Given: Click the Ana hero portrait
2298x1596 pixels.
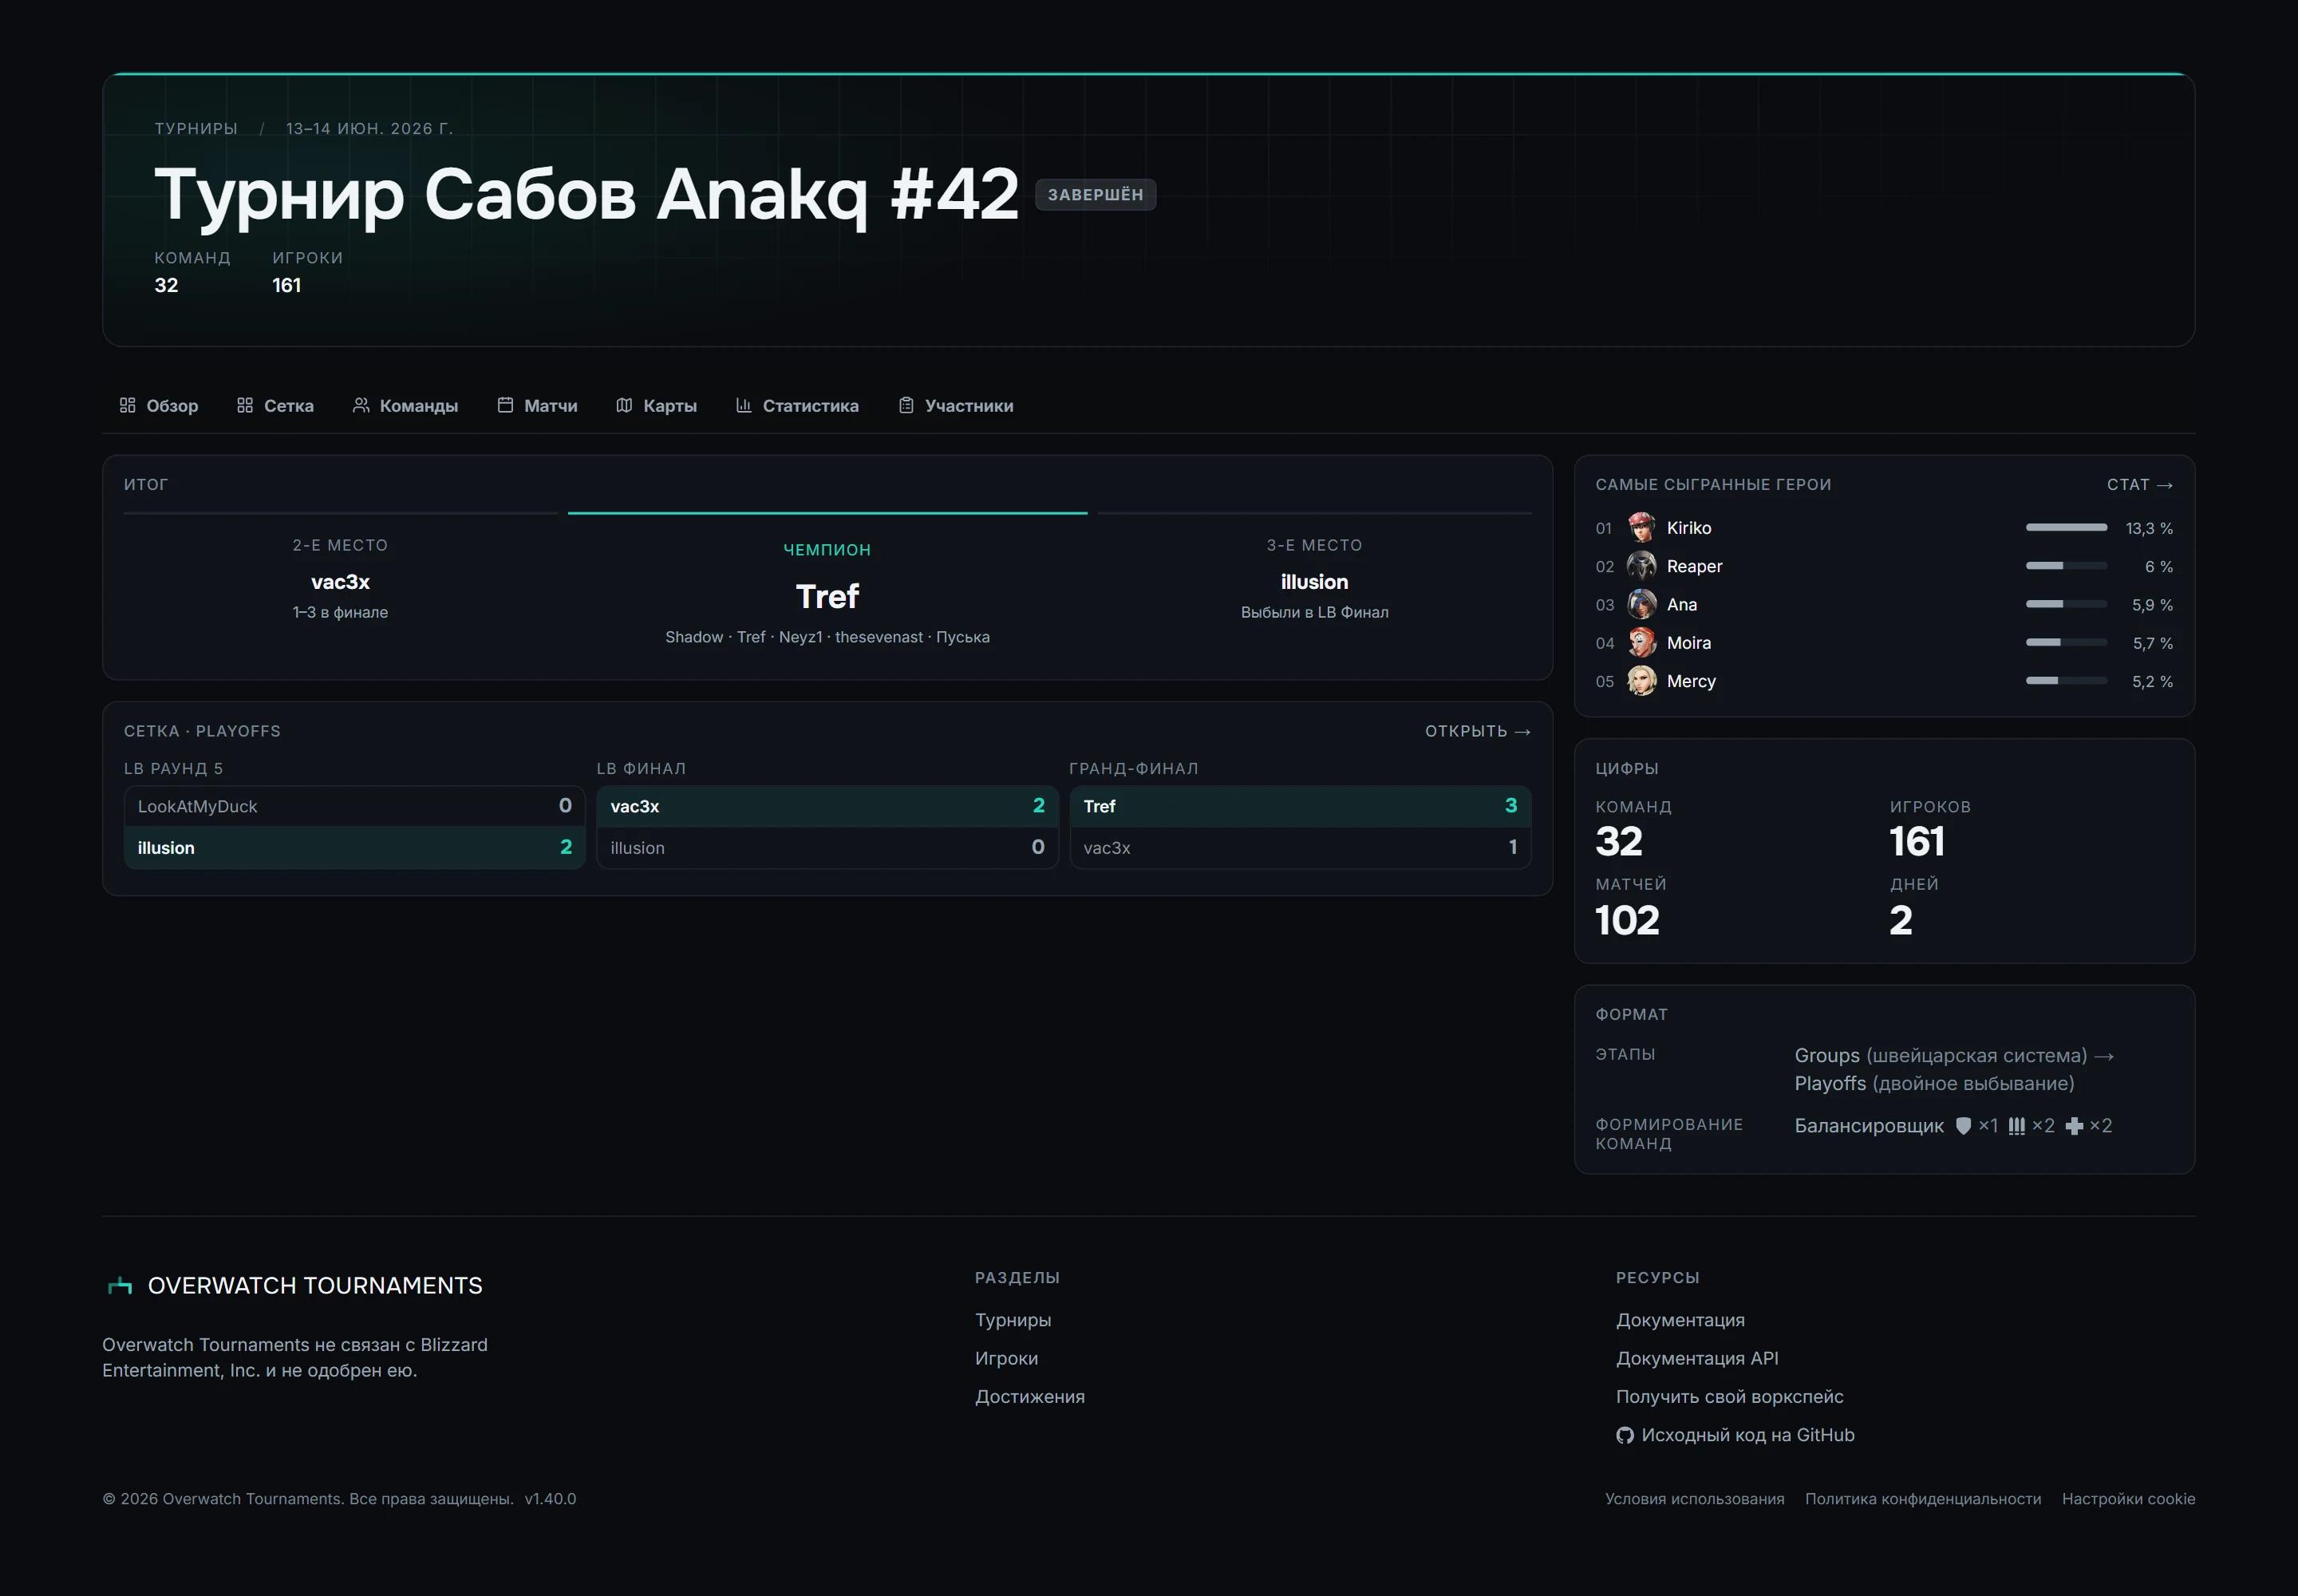Looking at the screenshot, I should pos(1641,604).
